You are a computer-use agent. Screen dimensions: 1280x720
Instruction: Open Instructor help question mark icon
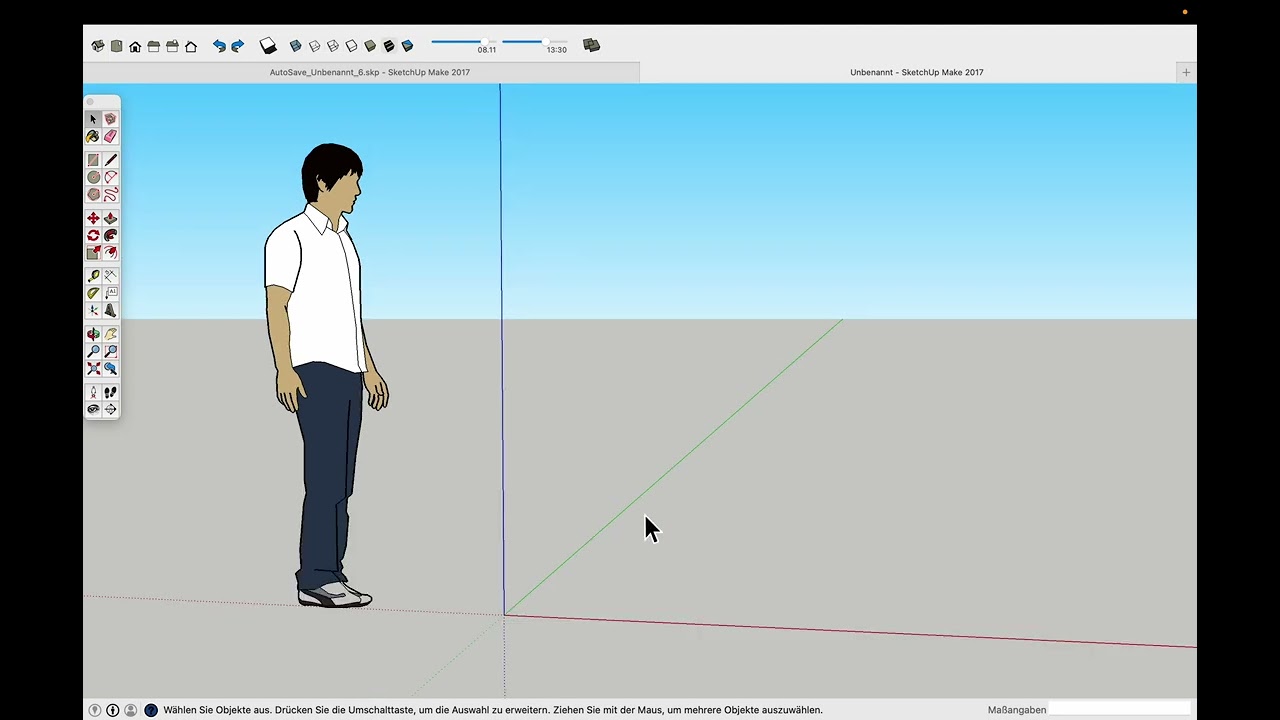click(151, 710)
